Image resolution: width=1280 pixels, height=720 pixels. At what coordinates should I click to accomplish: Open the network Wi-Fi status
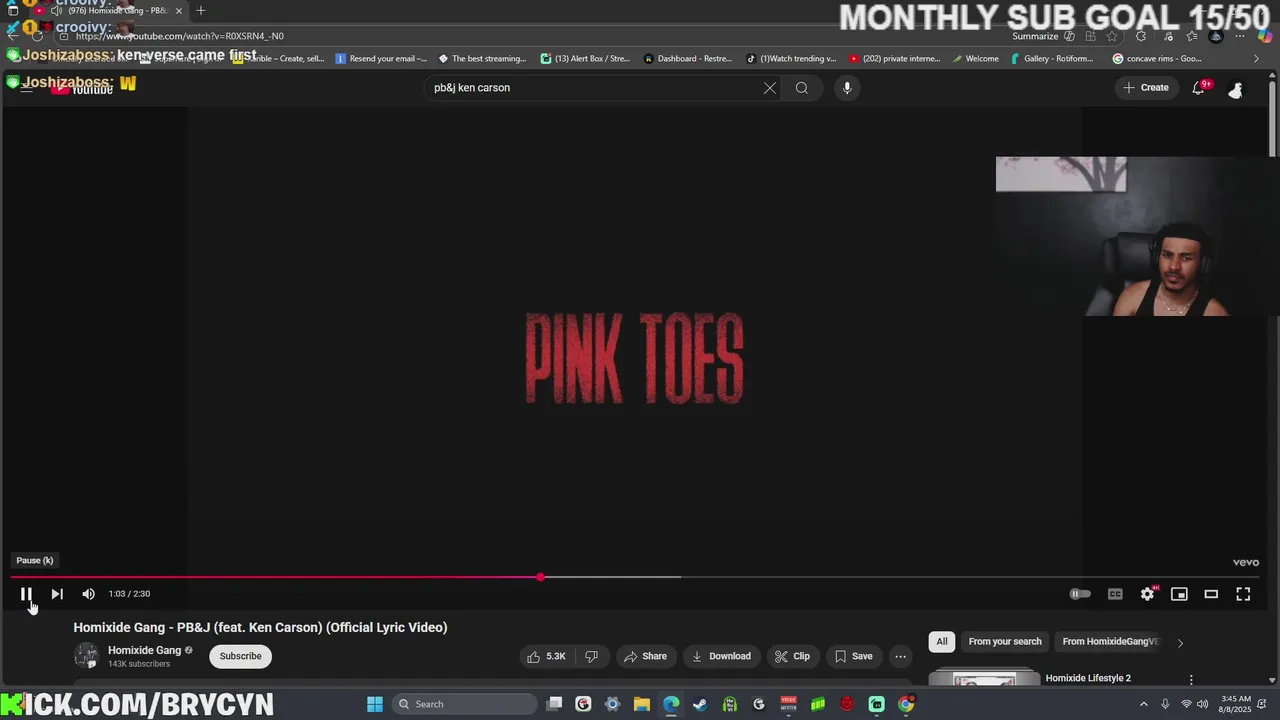(x=1186, y=704)
